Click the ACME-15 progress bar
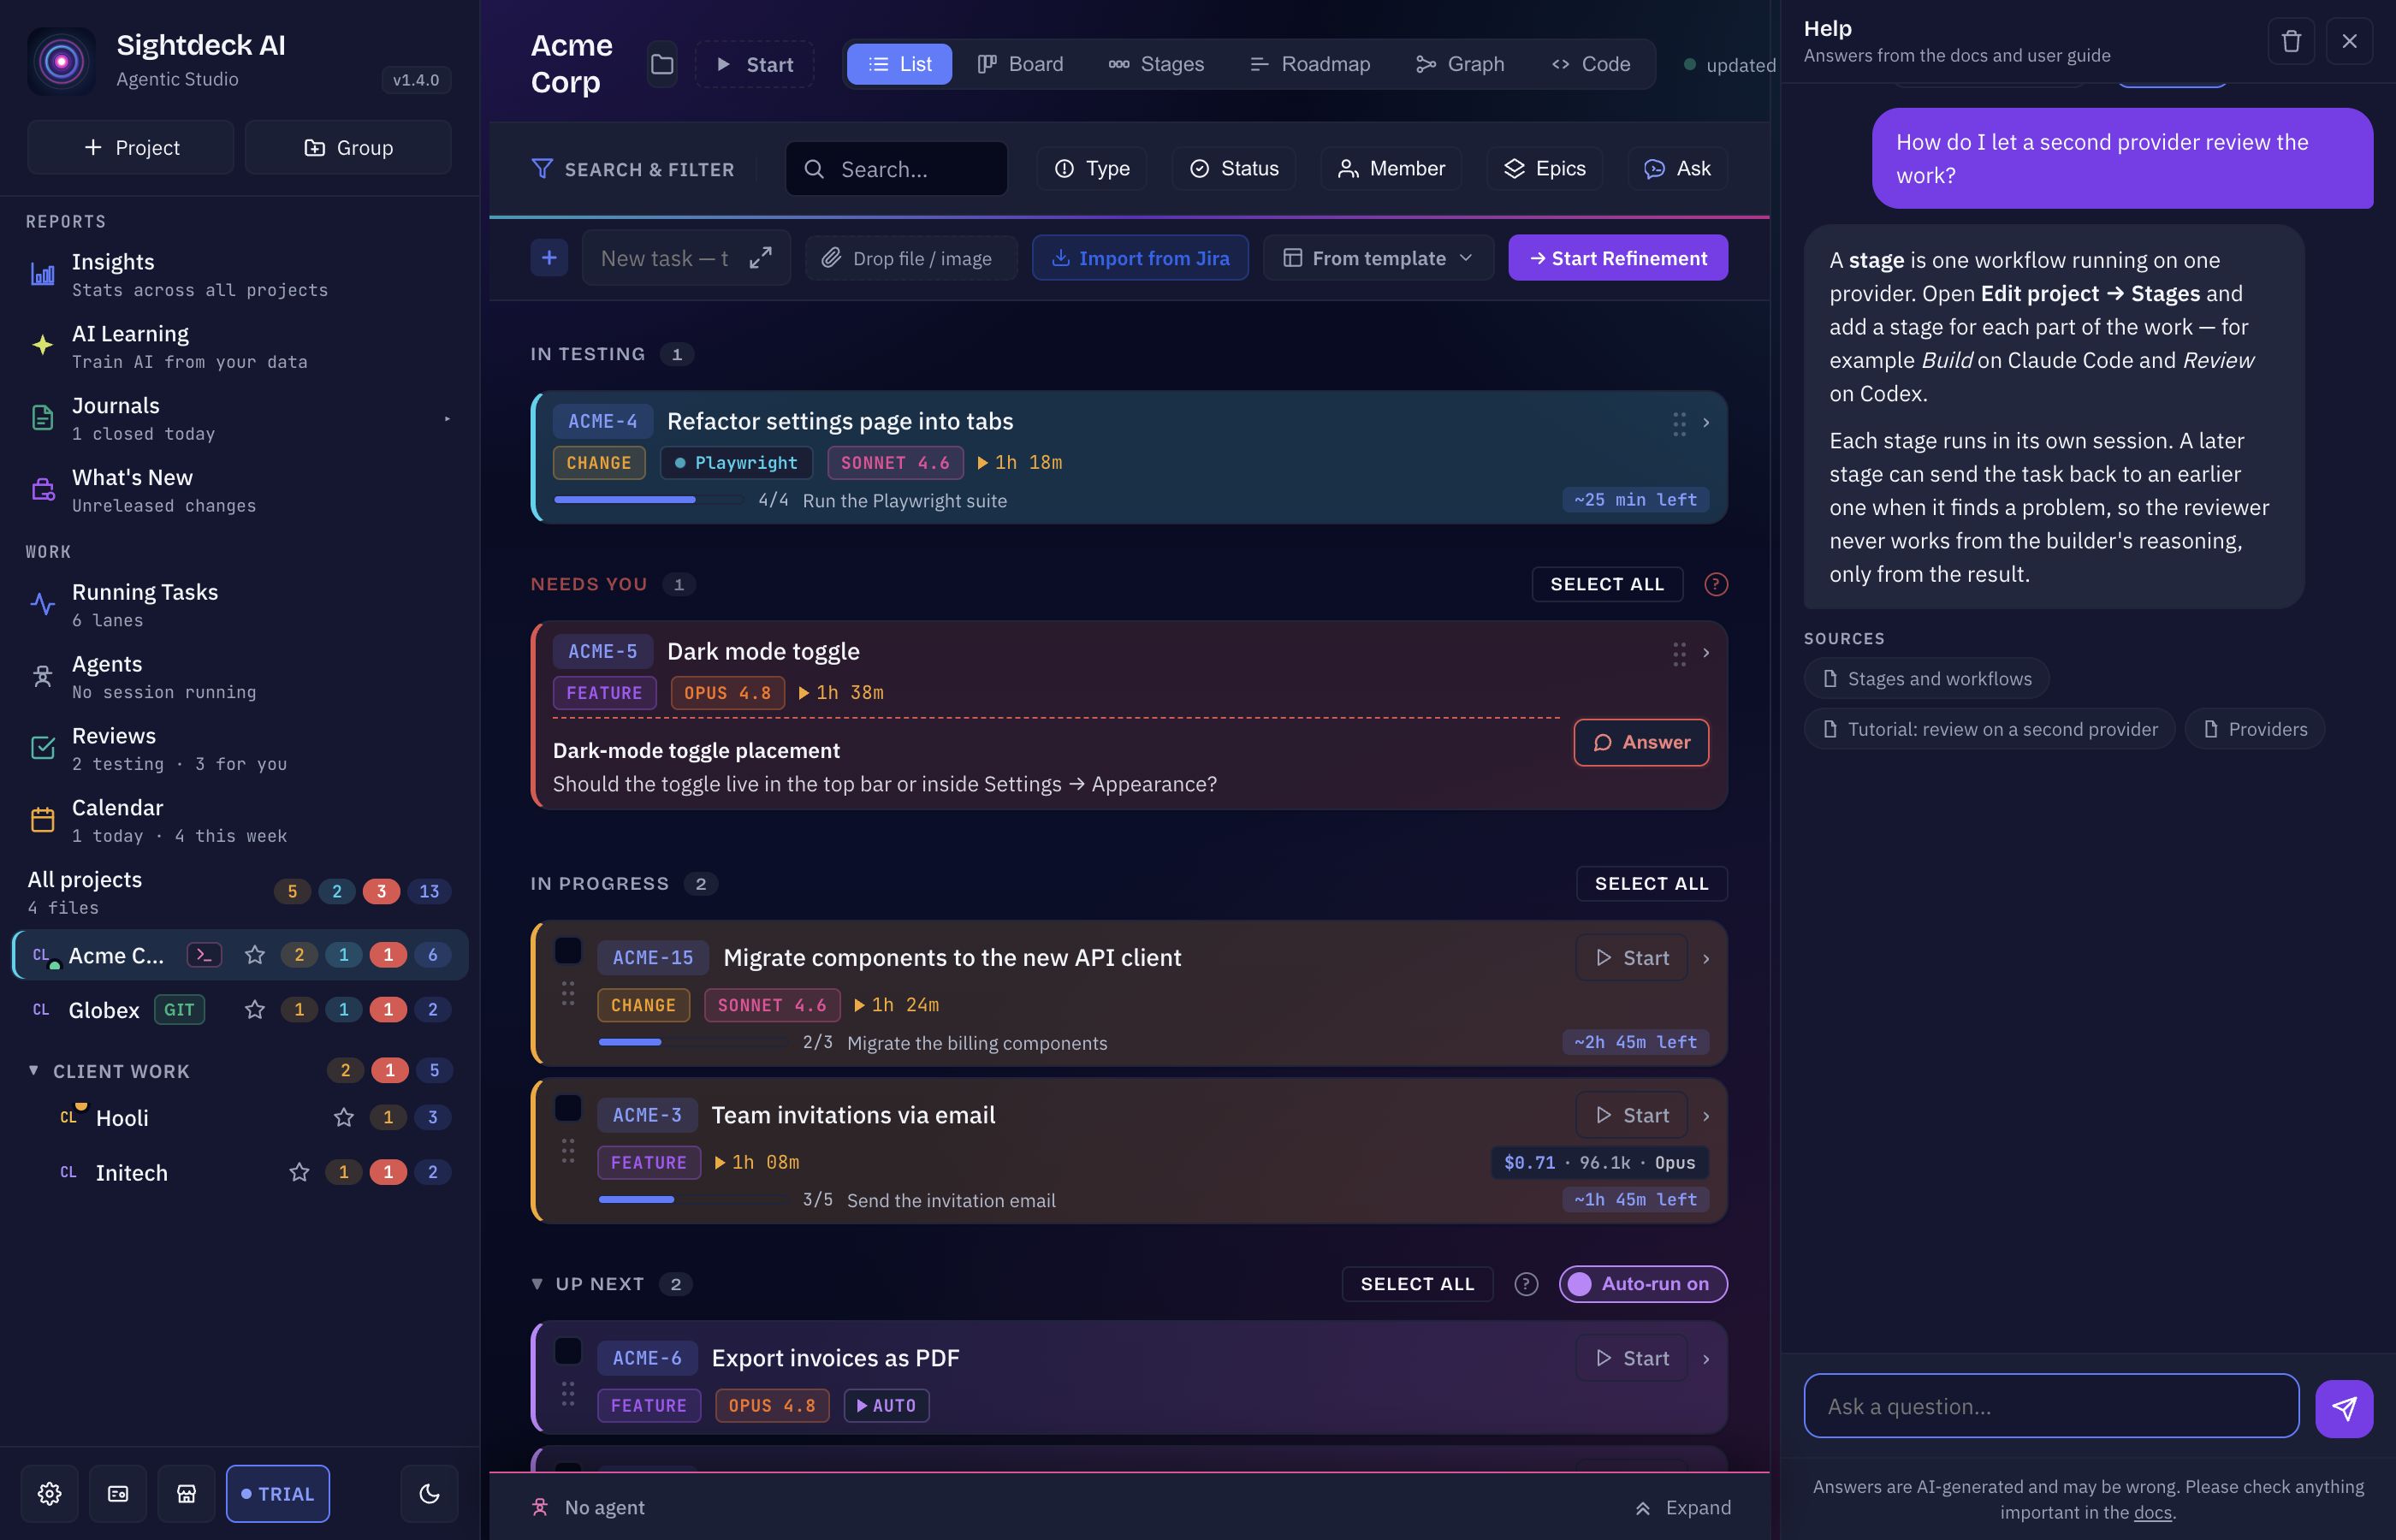Viewport: 2396px width, 1540px height. pyautogui.click(x=692, y=1042)
